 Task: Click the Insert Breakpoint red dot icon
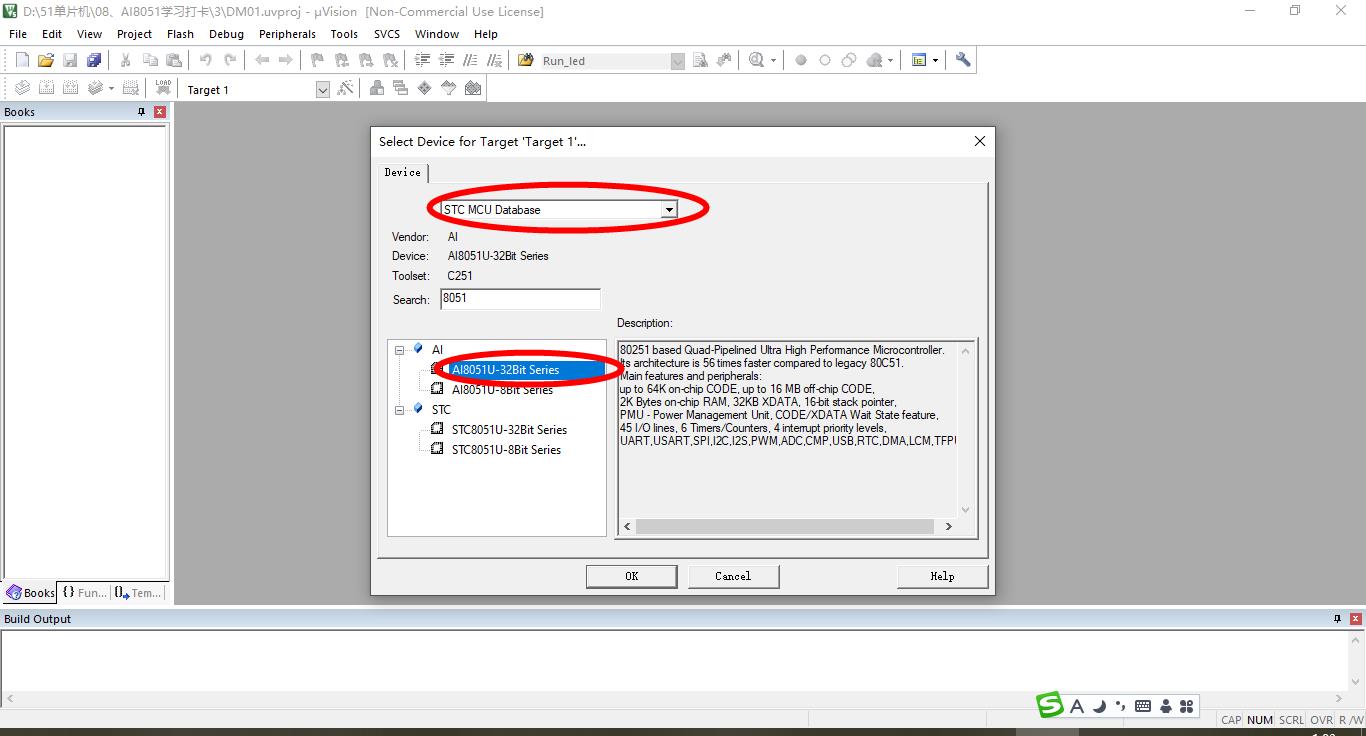[801, 60]
